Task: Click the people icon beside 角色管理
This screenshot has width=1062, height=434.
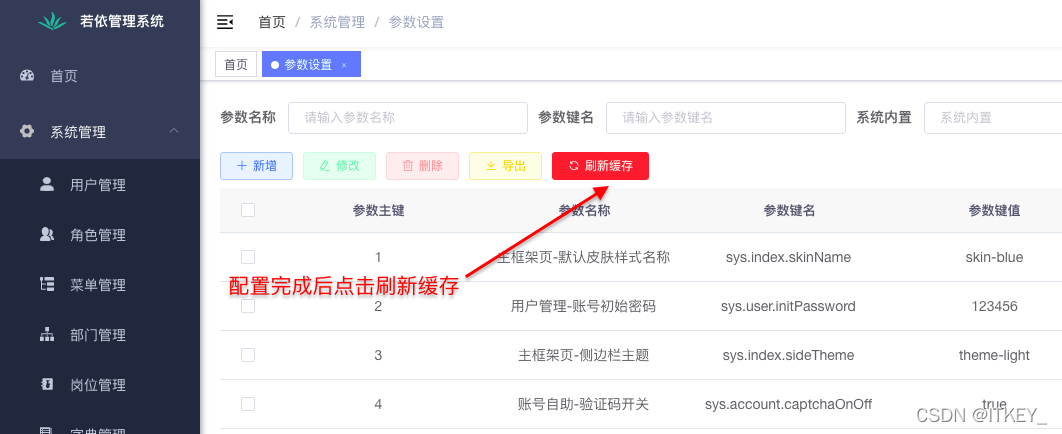Action: (x=47, y=234)
